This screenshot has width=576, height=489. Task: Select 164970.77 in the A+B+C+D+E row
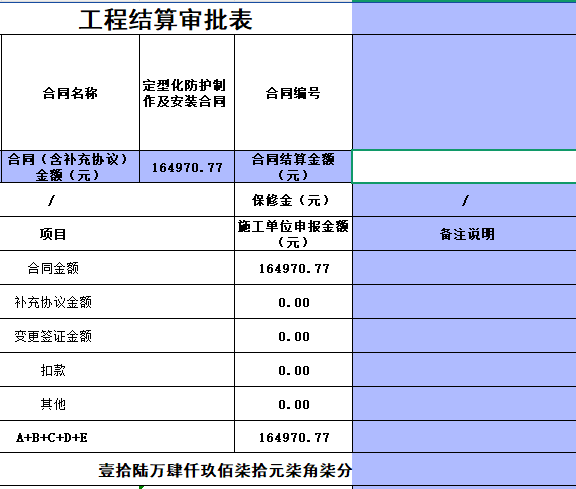click(x=293, y=437)
